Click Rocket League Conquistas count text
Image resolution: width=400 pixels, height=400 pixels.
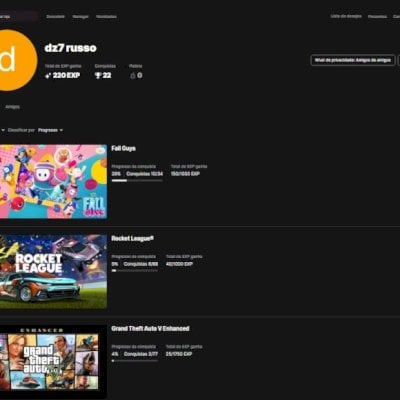141,264
